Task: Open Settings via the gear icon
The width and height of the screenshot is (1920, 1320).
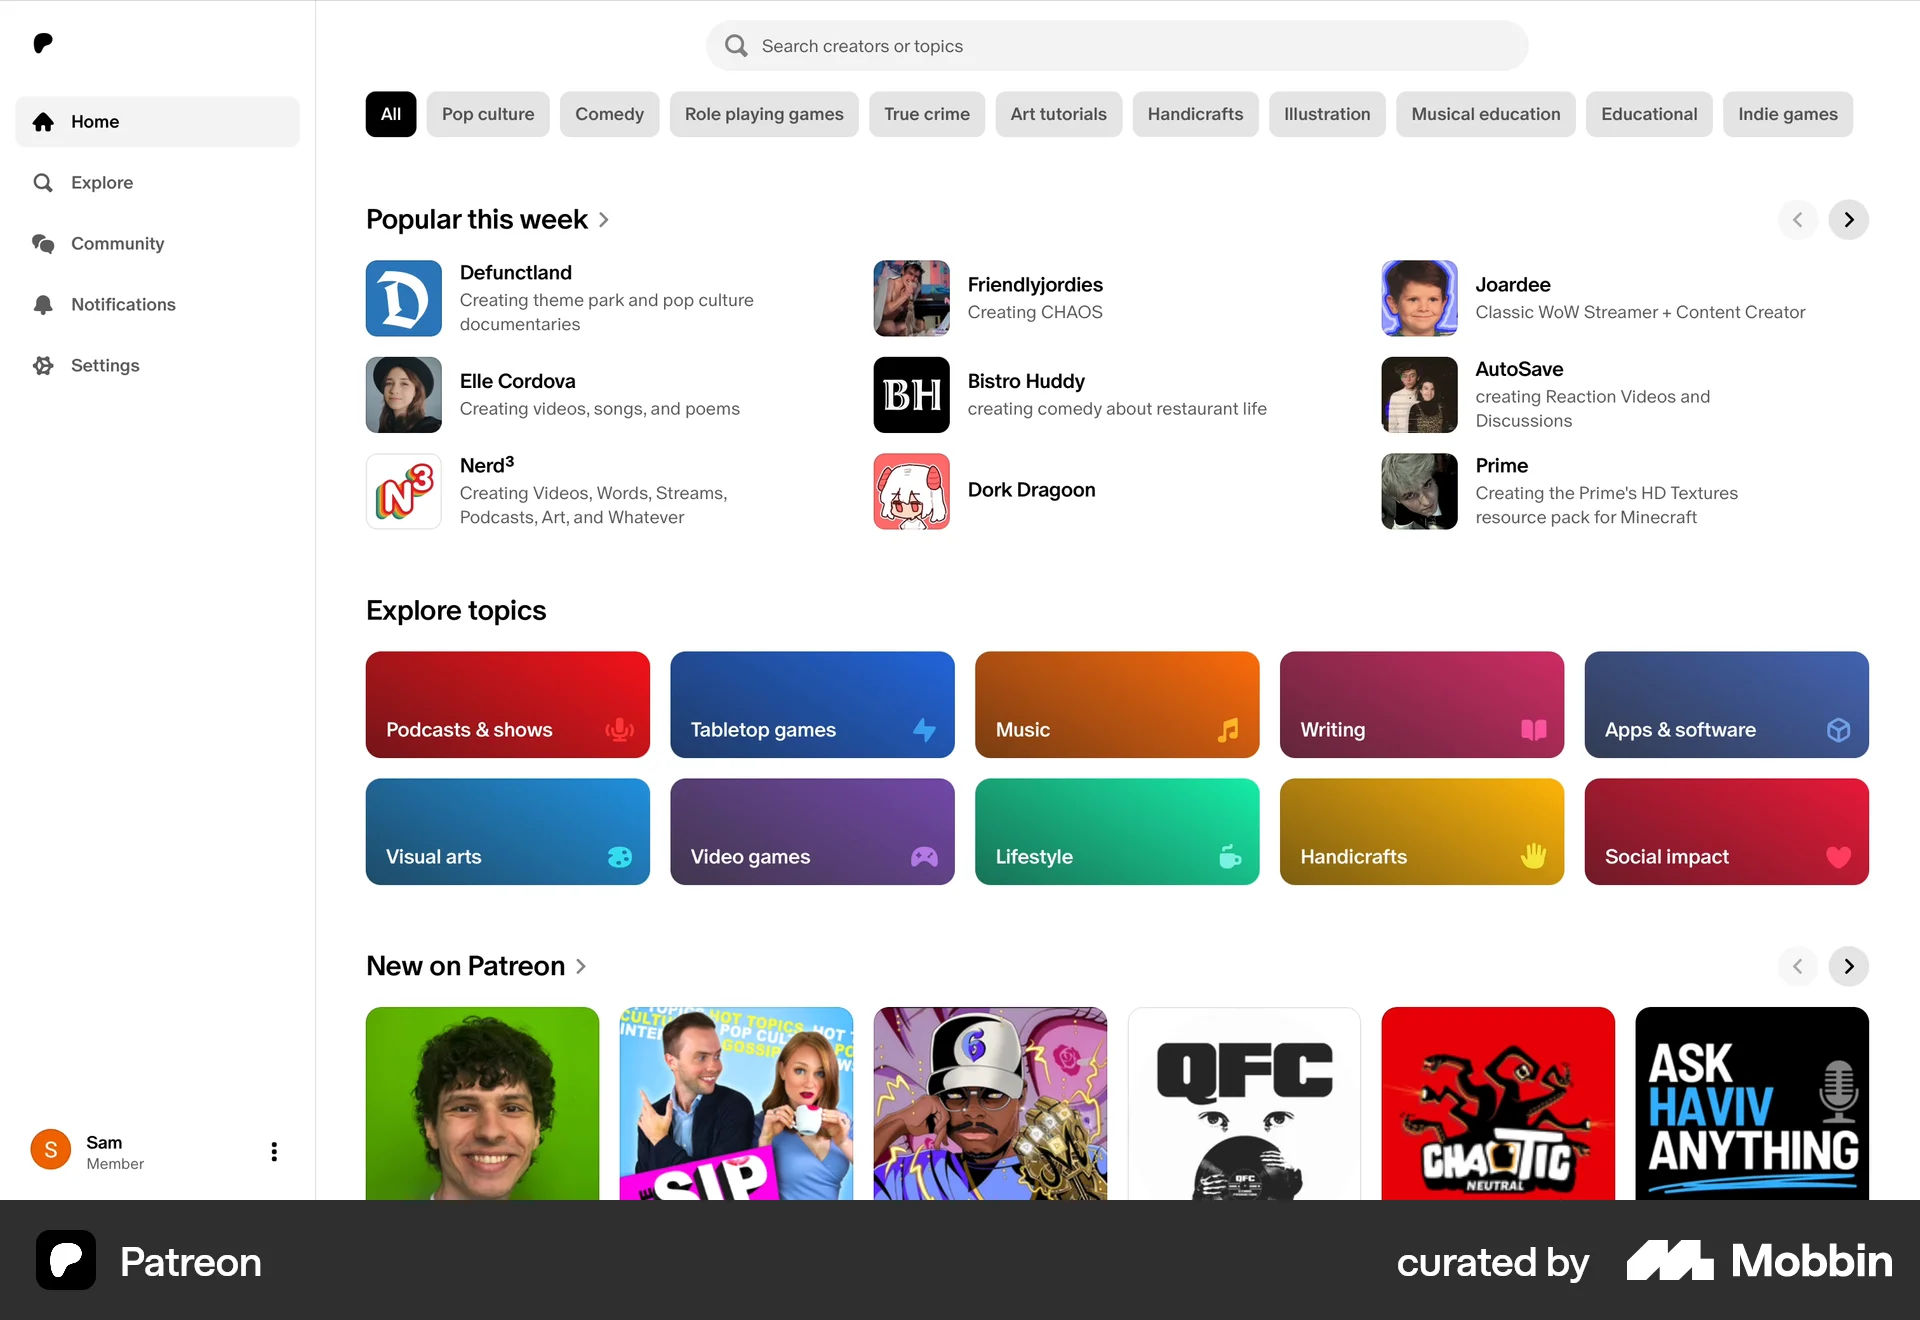Action: [x=45, y=365]
